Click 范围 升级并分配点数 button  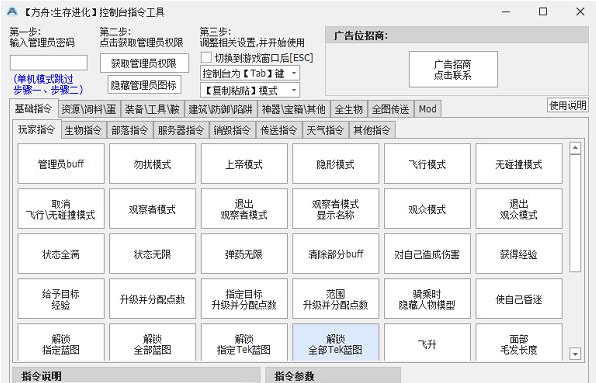click(336, 299)
